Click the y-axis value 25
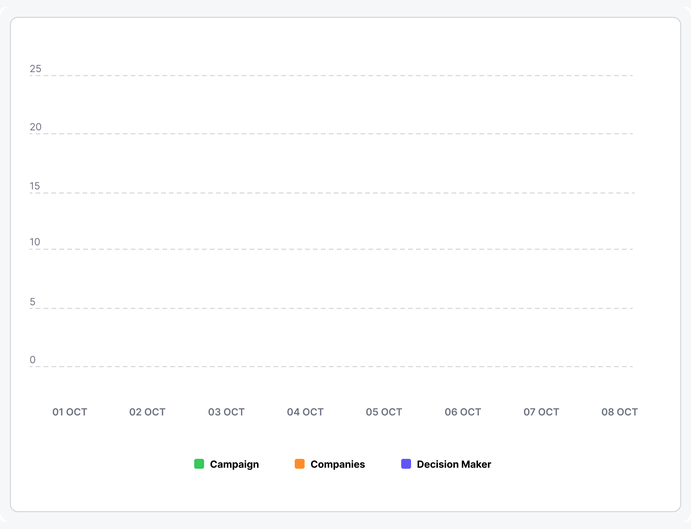The width and height of the screenshot is (691, 529). tap(35, 69)
